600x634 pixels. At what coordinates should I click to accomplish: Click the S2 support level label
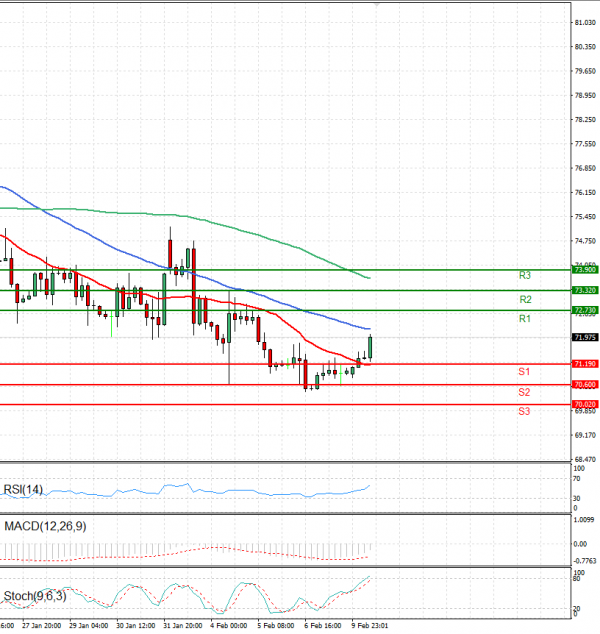(524, 392)
